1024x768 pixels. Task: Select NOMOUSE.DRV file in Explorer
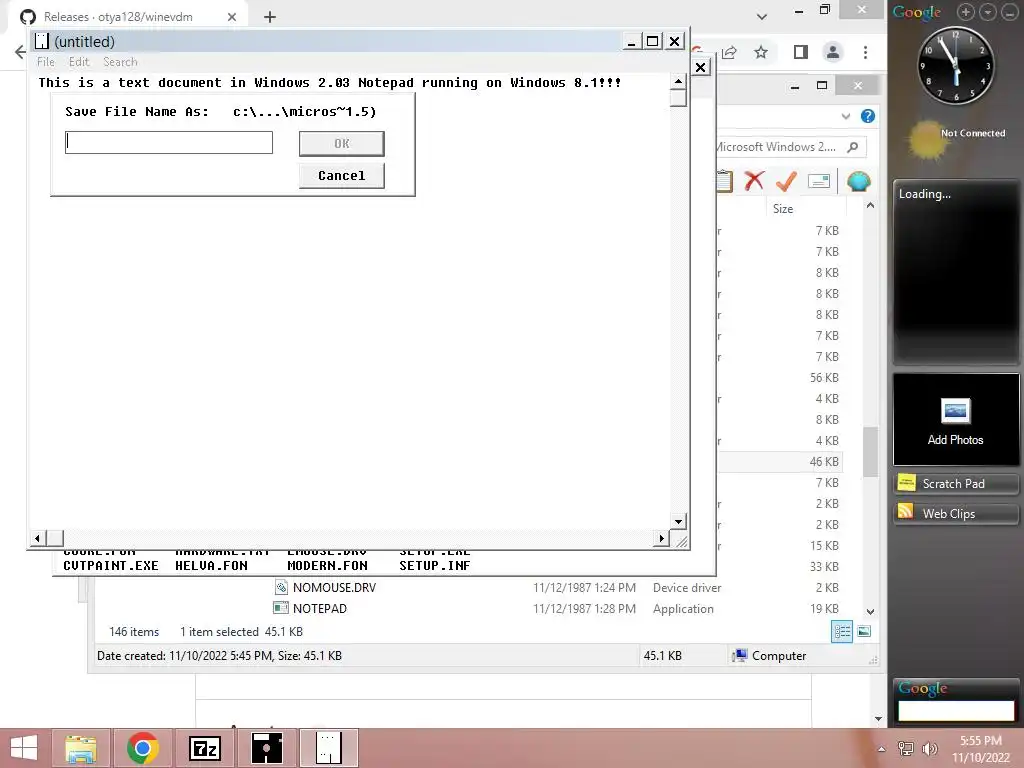click(334, 588)
